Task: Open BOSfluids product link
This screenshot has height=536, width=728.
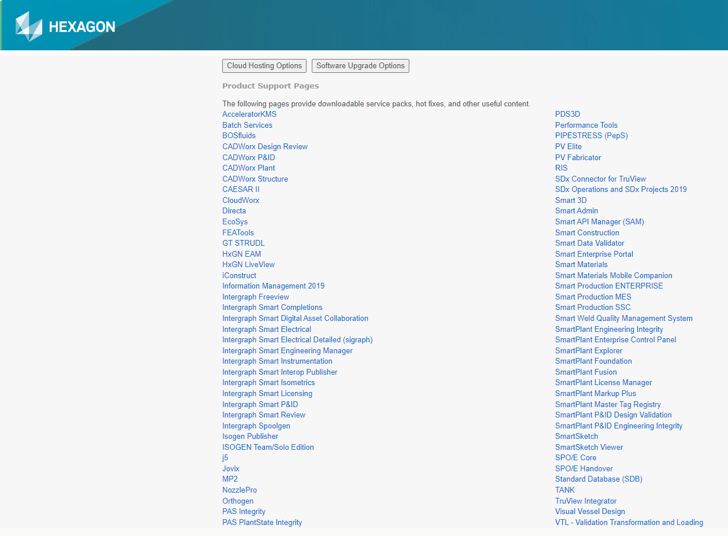Action: [x=239, y=136]
